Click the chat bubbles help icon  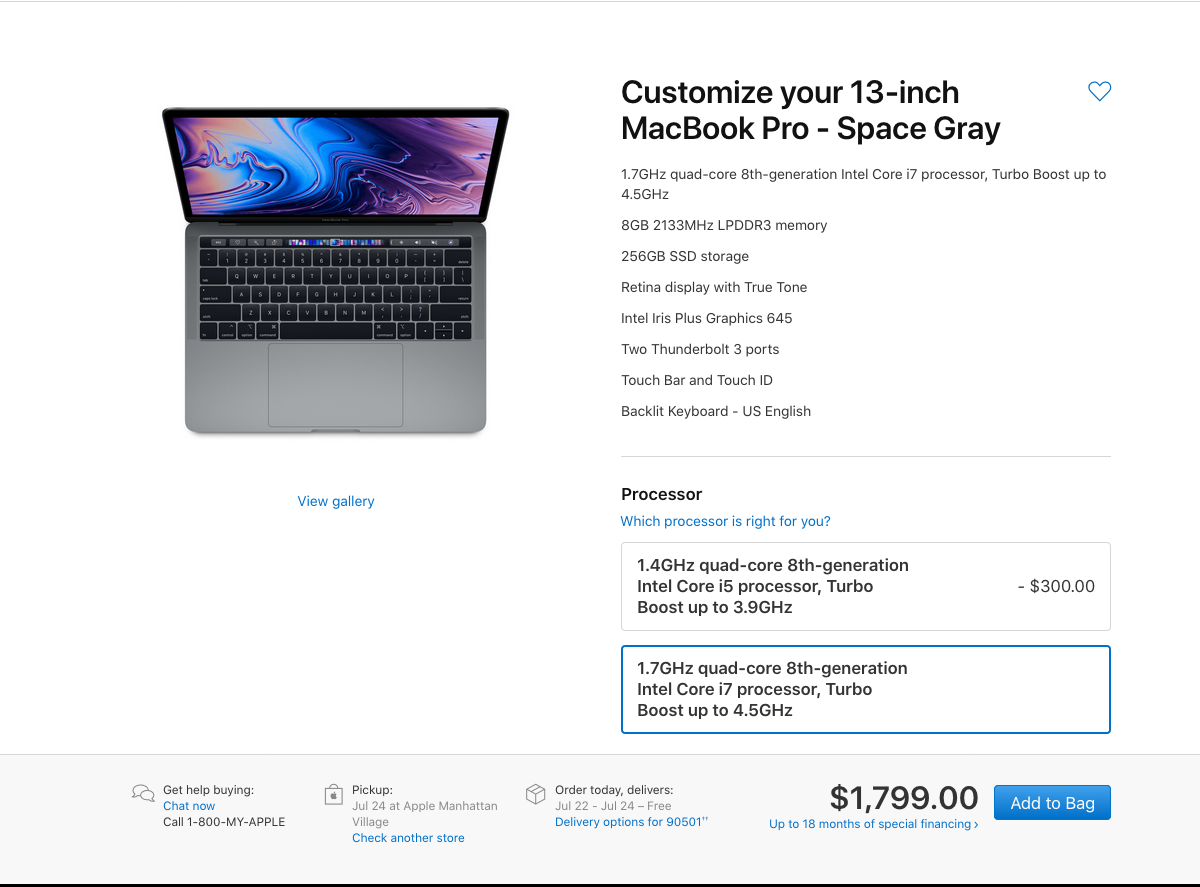(143, 794)
